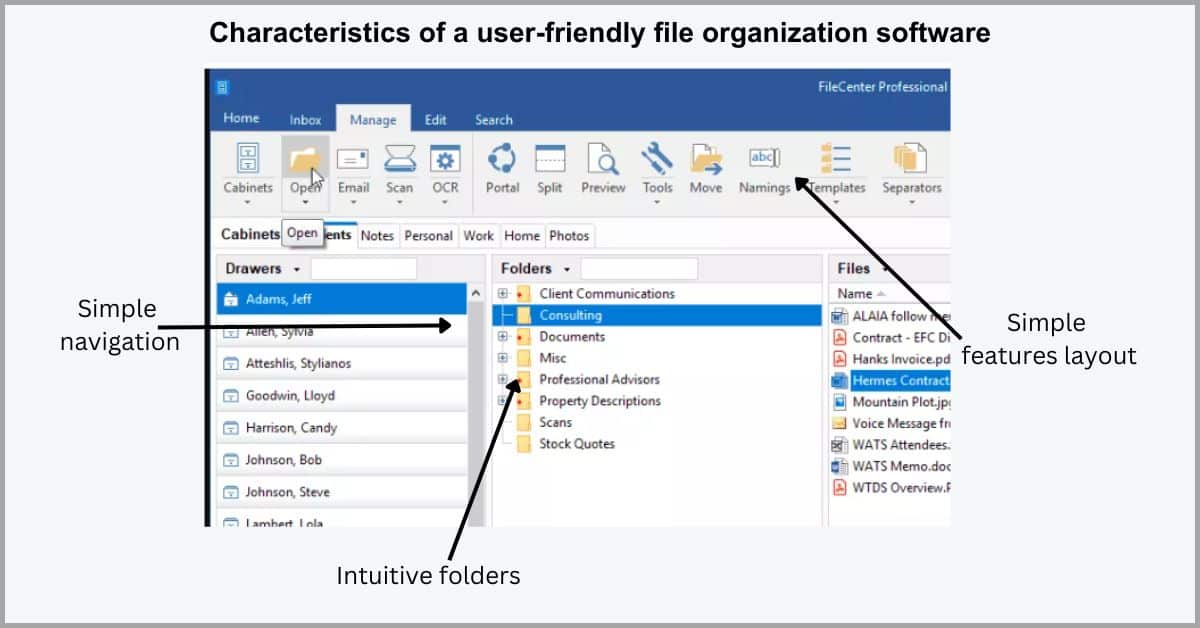Click the PDF icon of WTDS Overview

[x=840, y=488]
